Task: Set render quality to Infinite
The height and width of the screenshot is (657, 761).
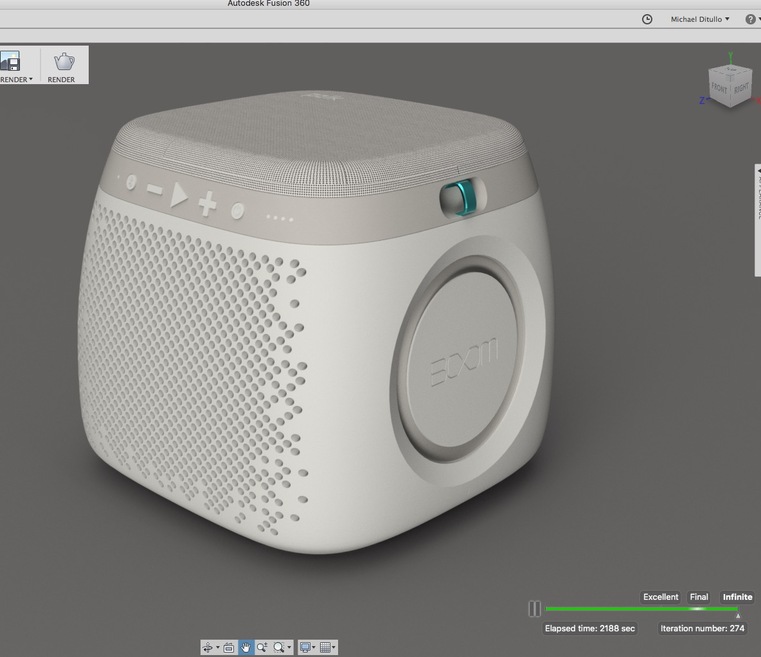Action: (x=737, y=597)
